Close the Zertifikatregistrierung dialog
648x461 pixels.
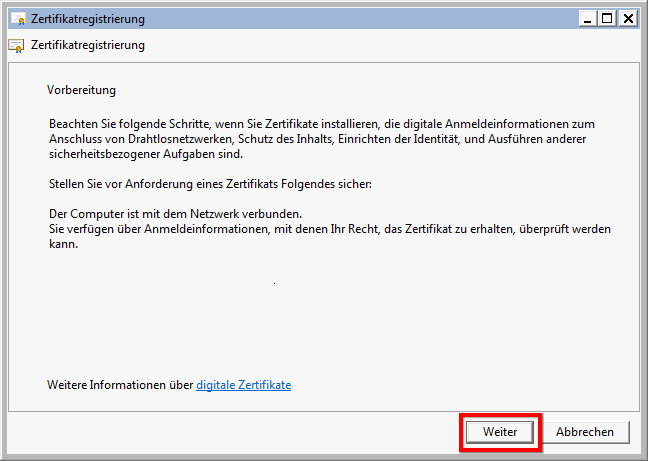pos(628,18)
